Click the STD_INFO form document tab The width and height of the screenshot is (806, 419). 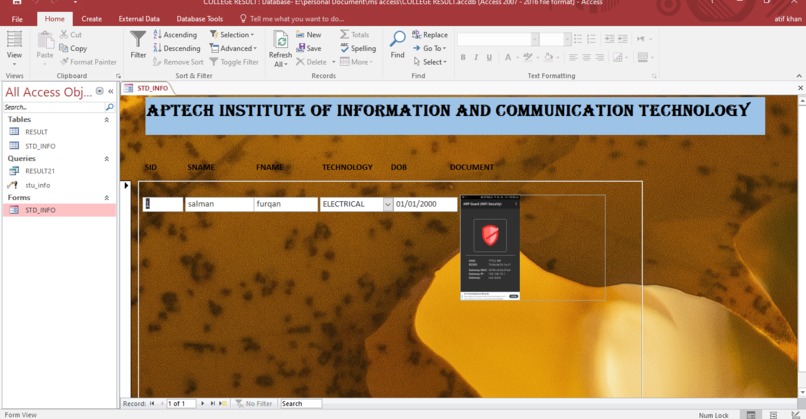[x=148, y=88]
